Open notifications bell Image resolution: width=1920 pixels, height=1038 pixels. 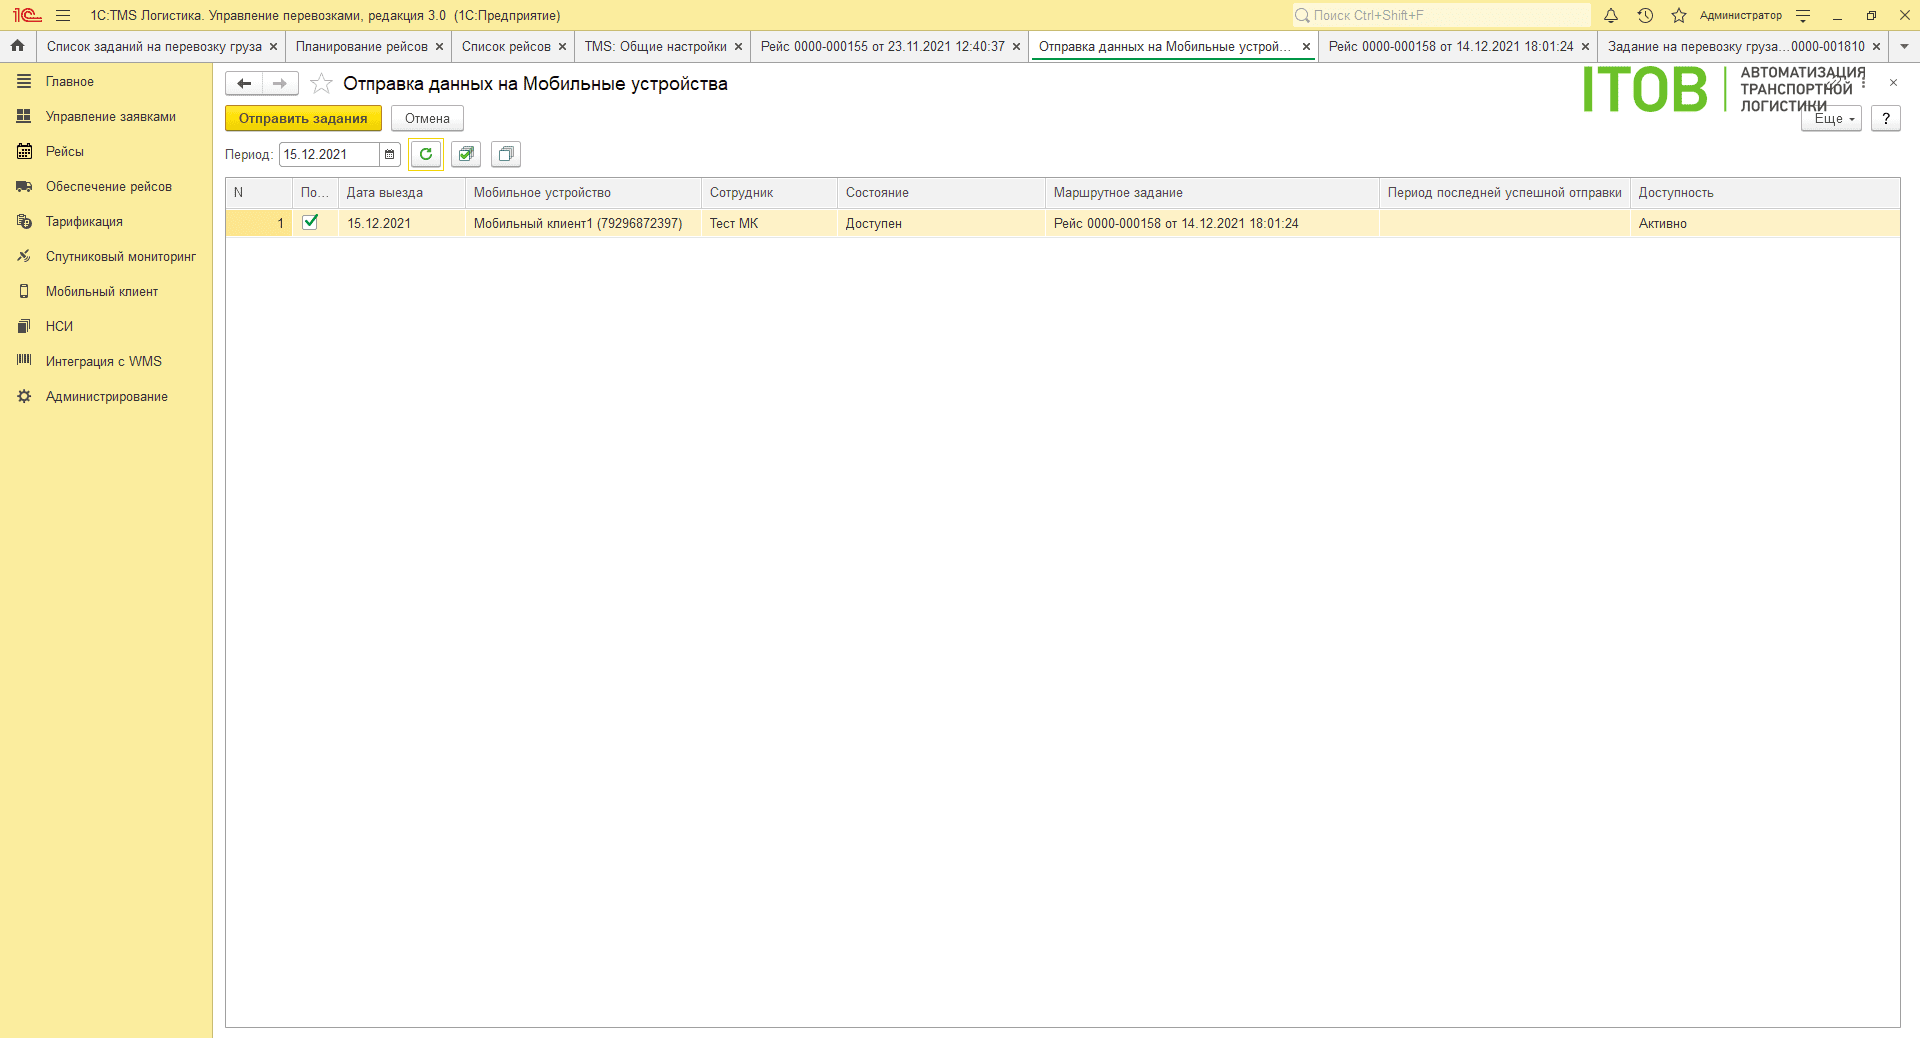pyautogui.click(x=1611, y=15)
